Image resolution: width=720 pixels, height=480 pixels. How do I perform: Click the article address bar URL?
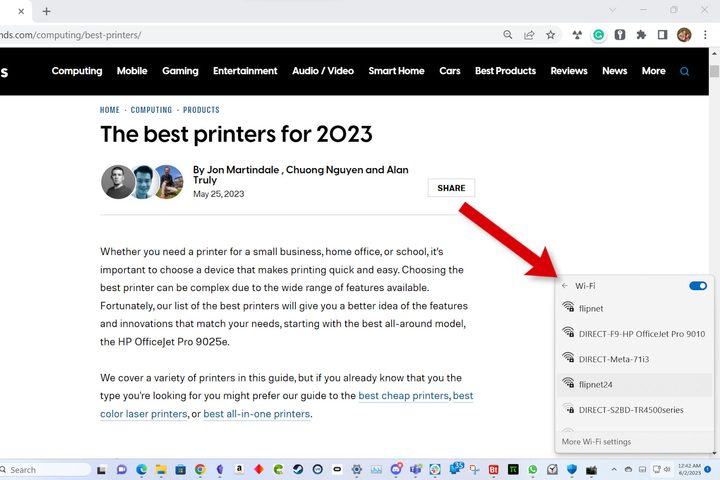[70, 35]
